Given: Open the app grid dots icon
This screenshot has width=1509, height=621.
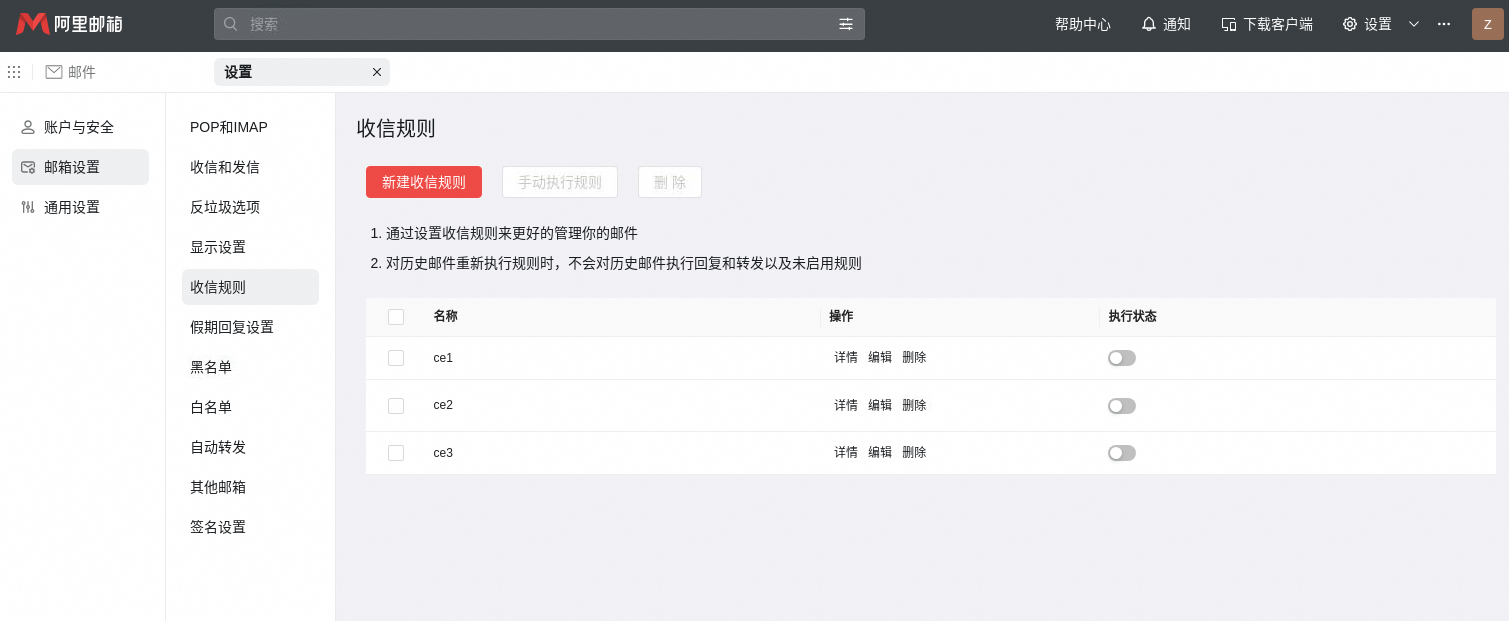Looking at the screenshot, I should (14, 72).
